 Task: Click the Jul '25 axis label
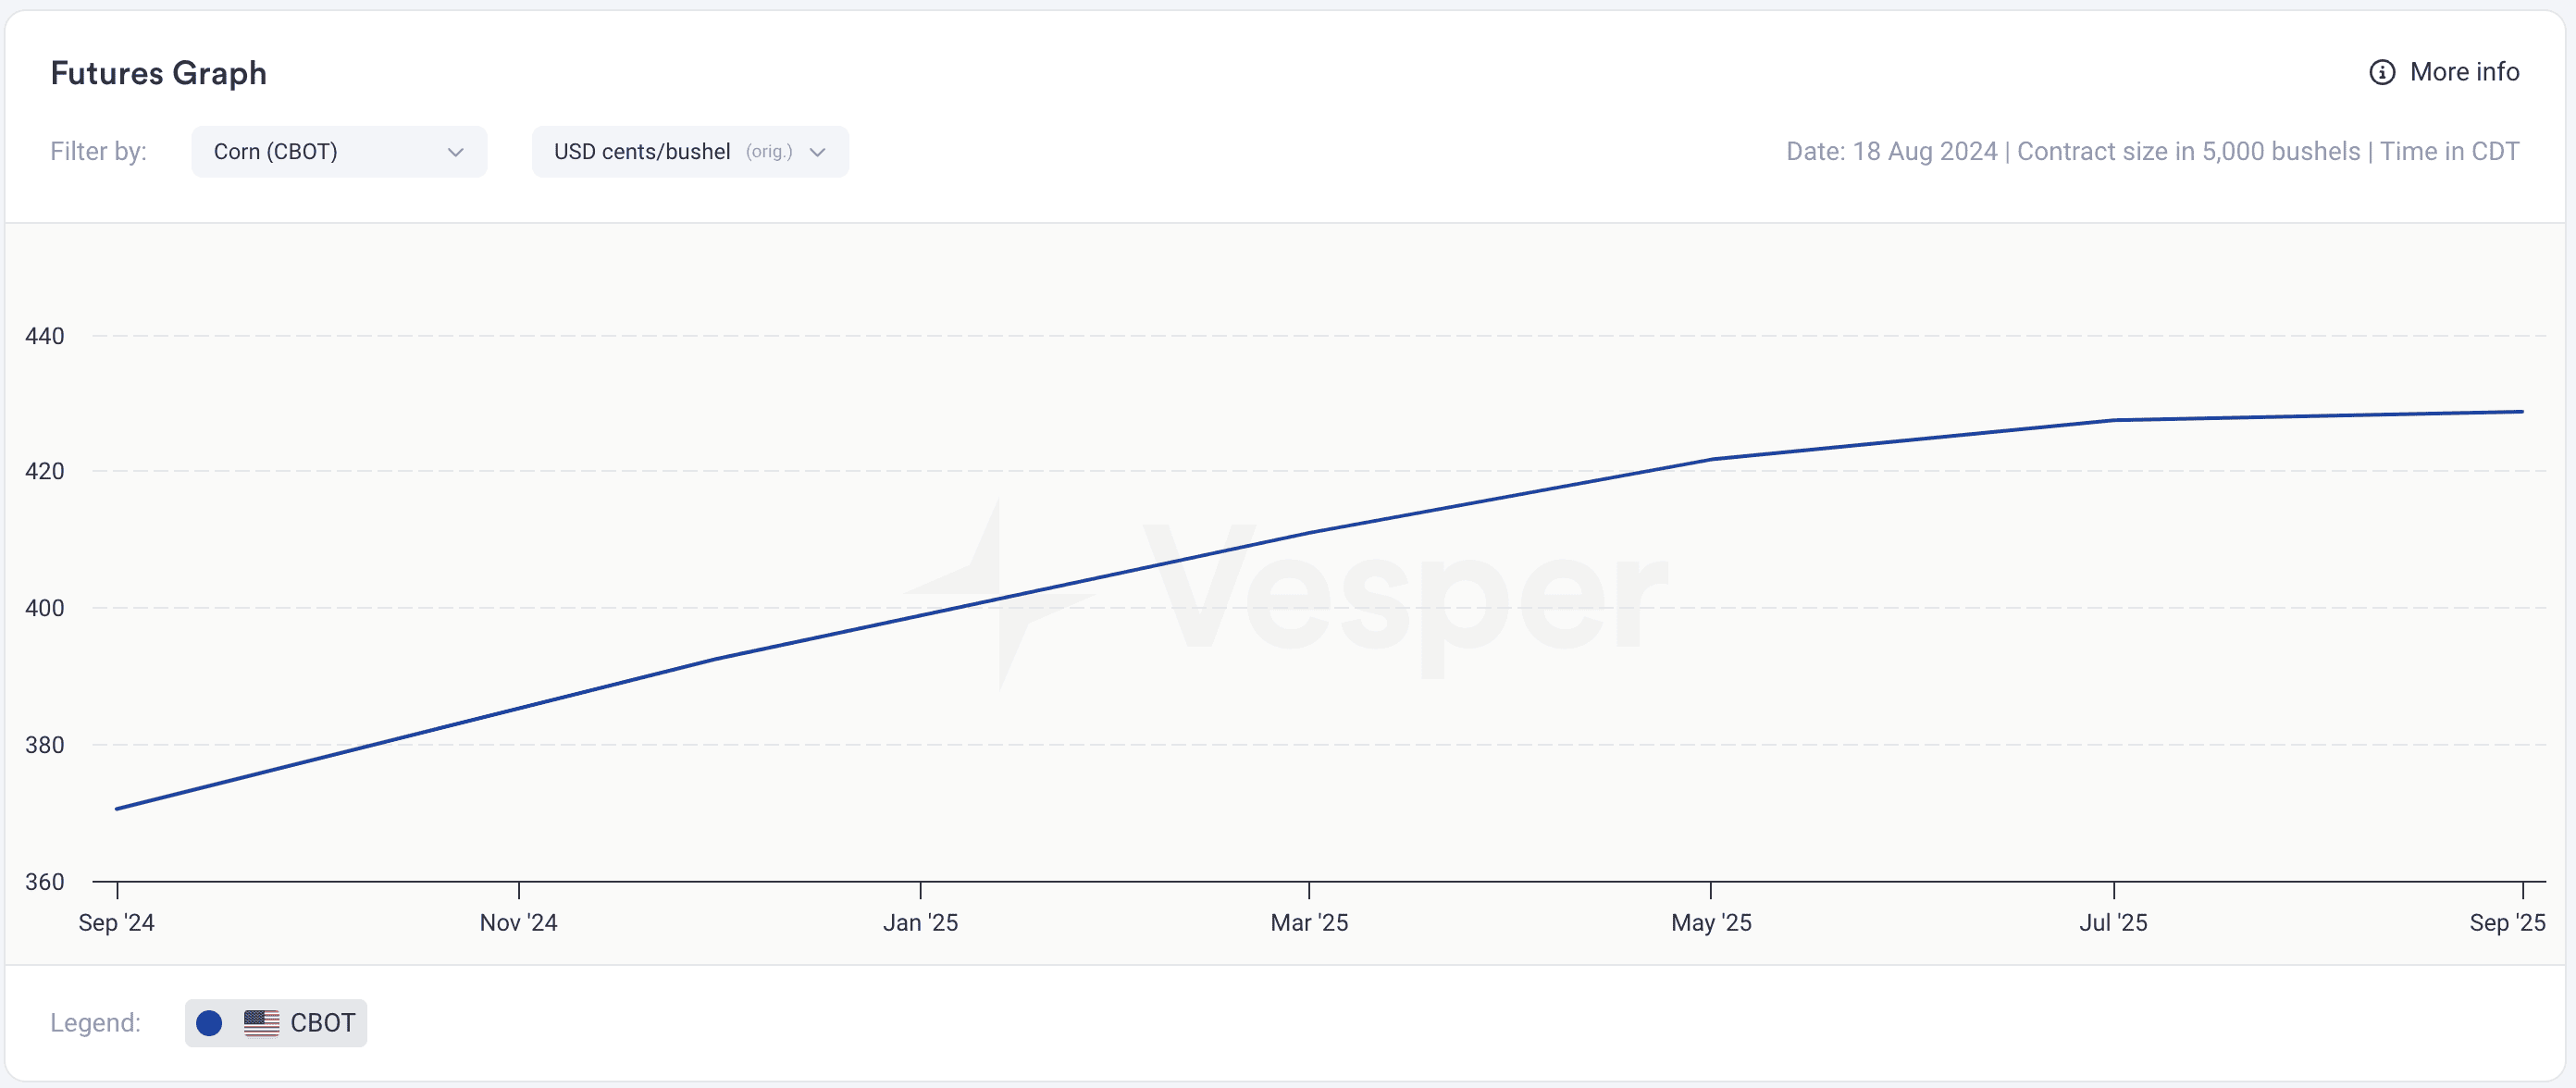pos(2114,923)
